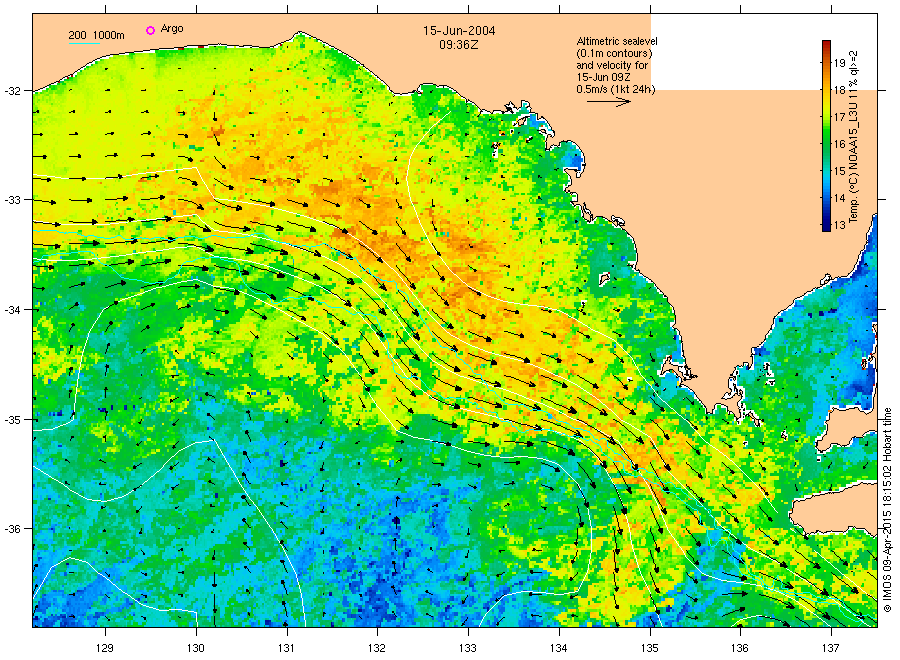Click the '14' value on temperature scale
The image size is (900, 660).
[840, 198]
